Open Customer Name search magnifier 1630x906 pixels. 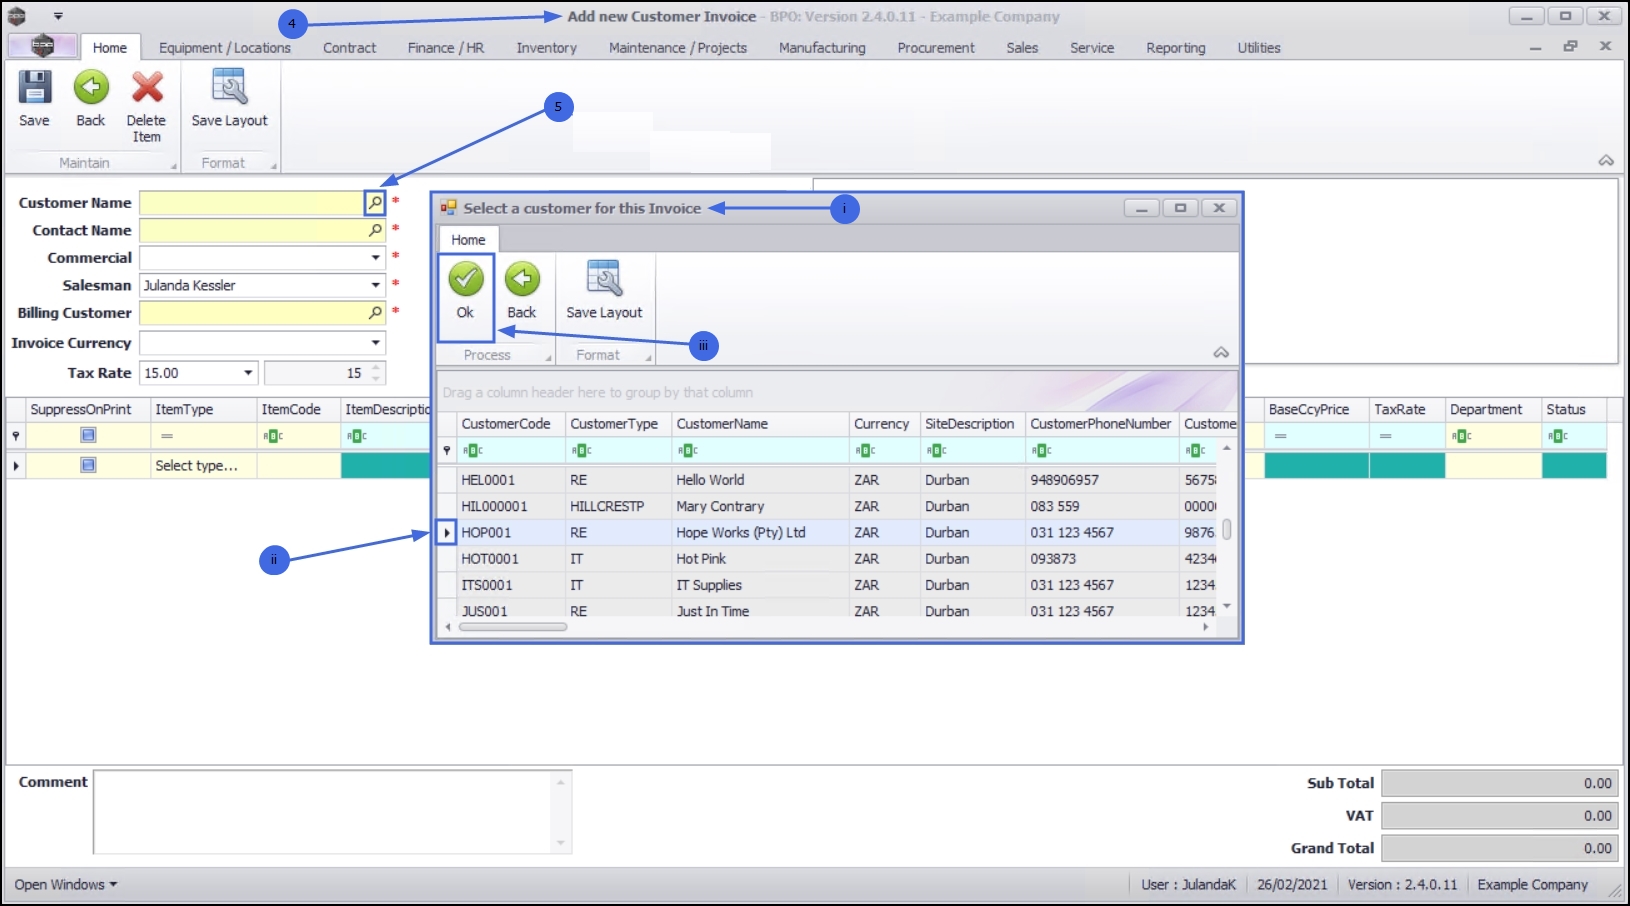(x=375, y=203)
